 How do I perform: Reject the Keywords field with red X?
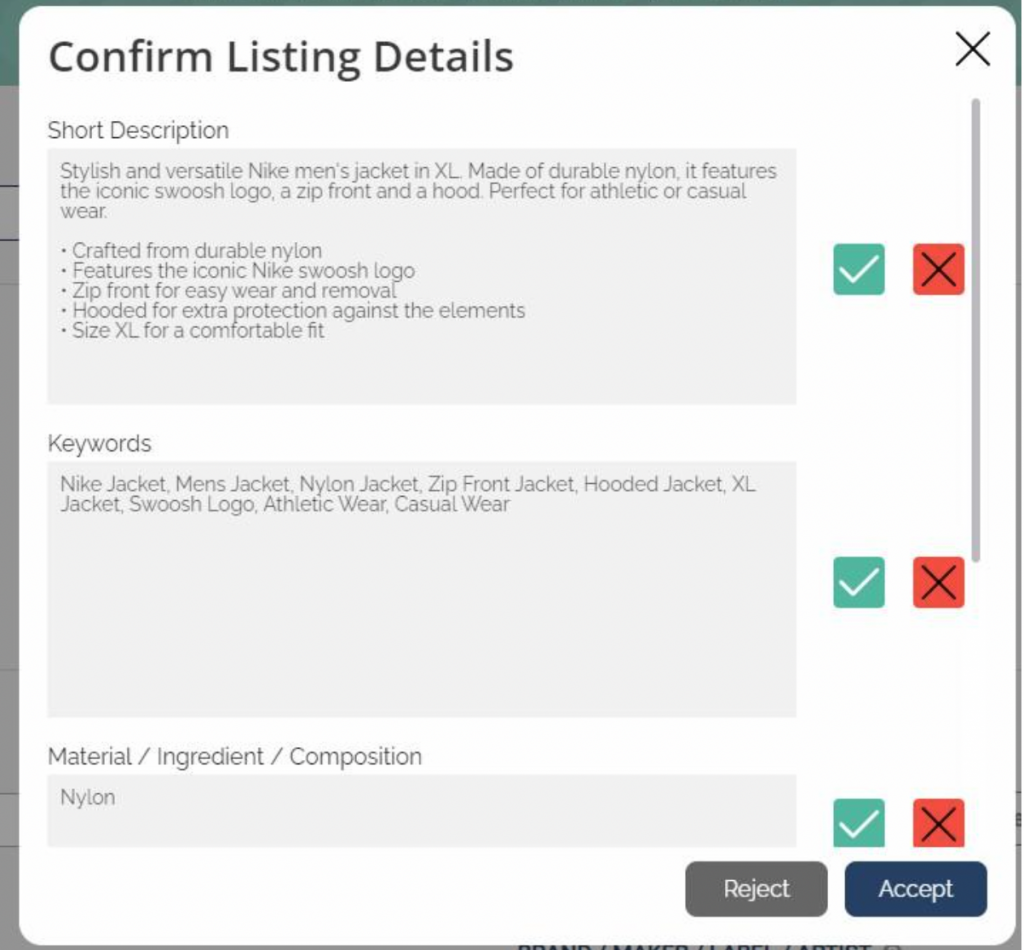[x=938, y=582]
